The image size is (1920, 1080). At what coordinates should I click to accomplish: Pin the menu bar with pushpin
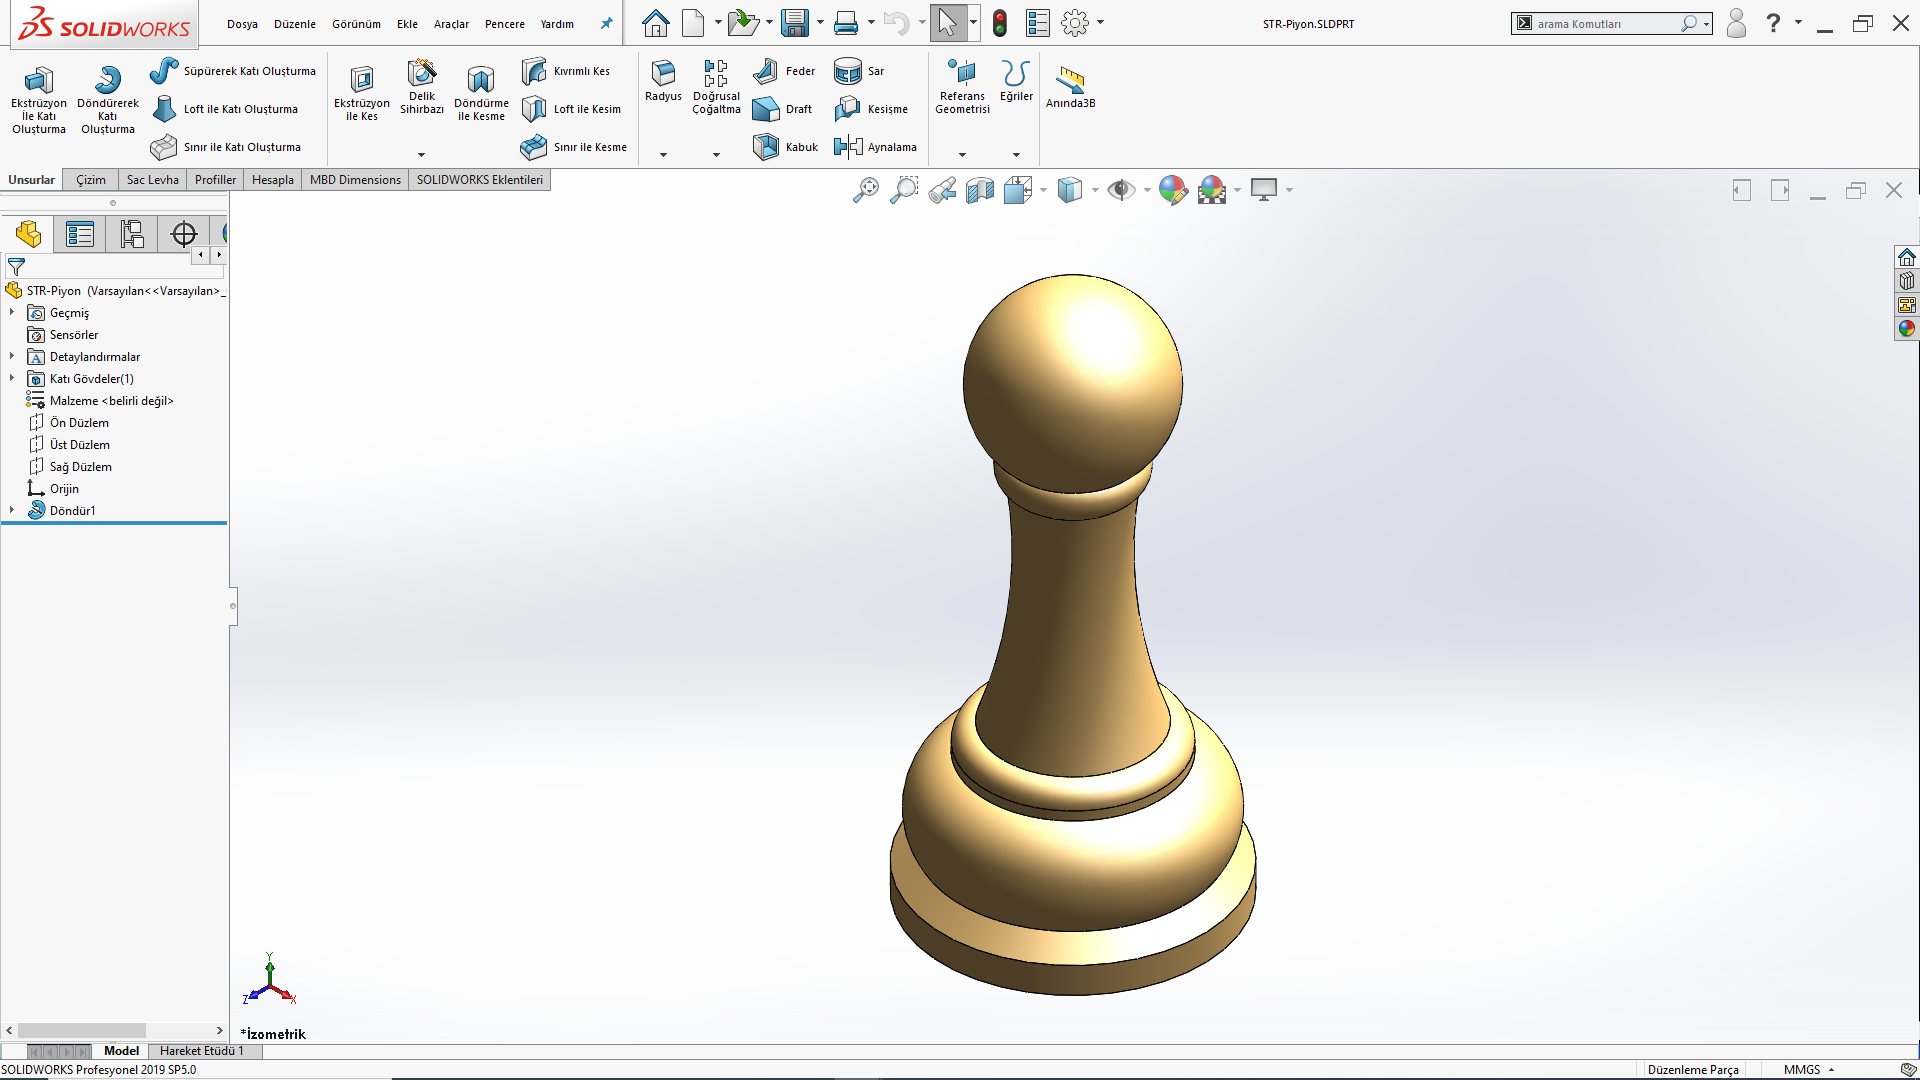[x=606, y=23]
